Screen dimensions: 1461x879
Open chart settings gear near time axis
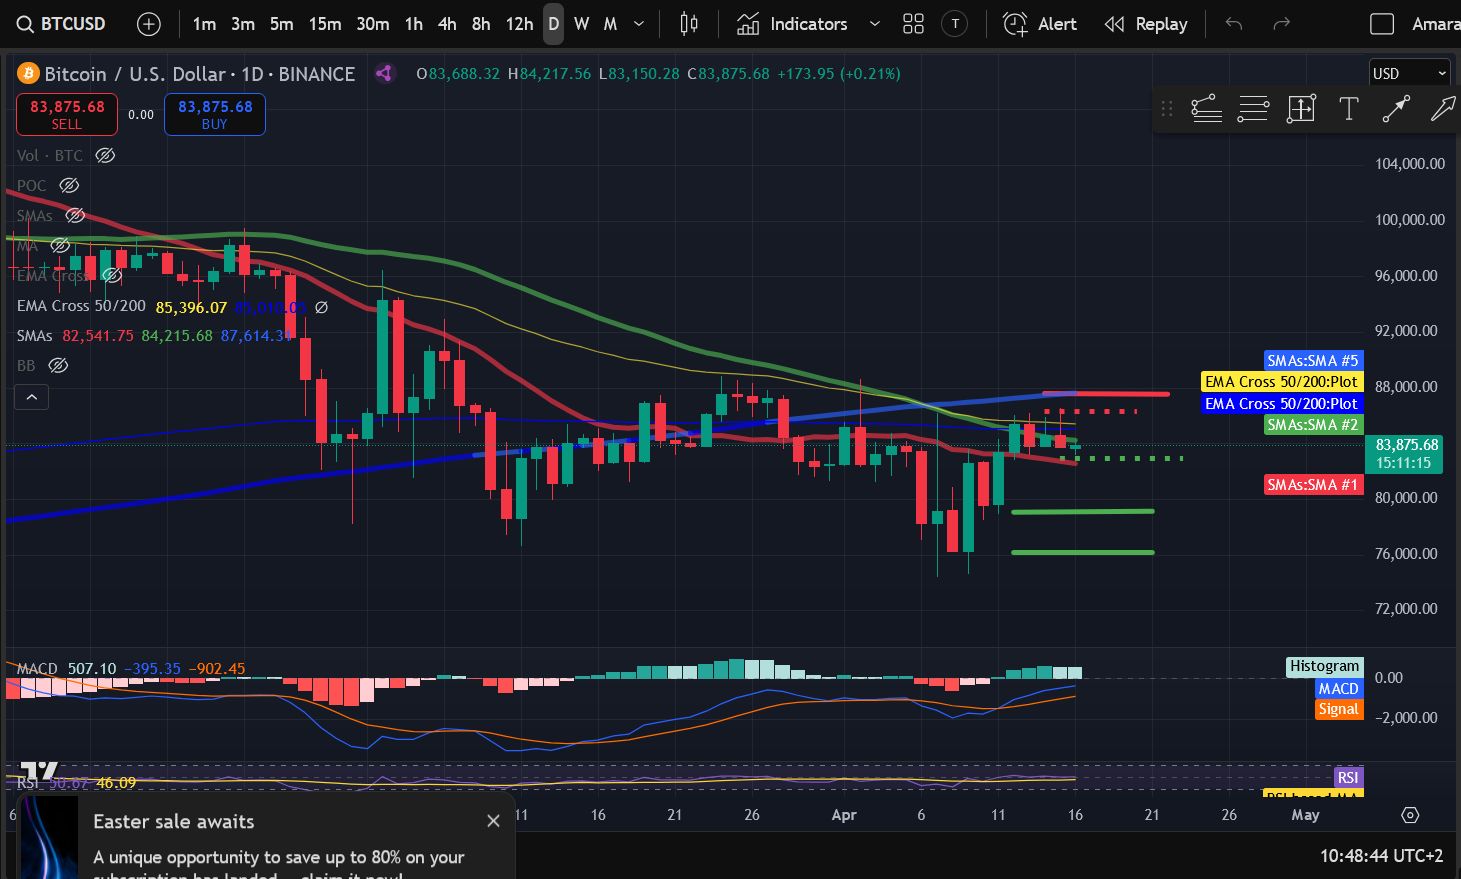1410,815
